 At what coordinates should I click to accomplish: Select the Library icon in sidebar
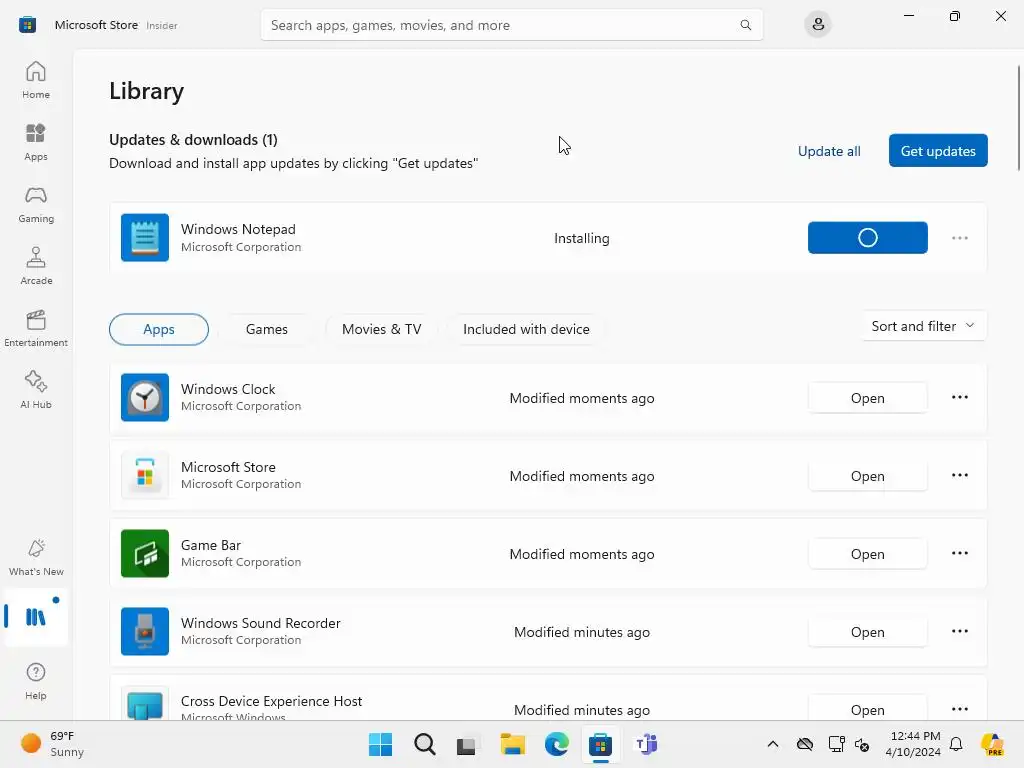(36, 616)
